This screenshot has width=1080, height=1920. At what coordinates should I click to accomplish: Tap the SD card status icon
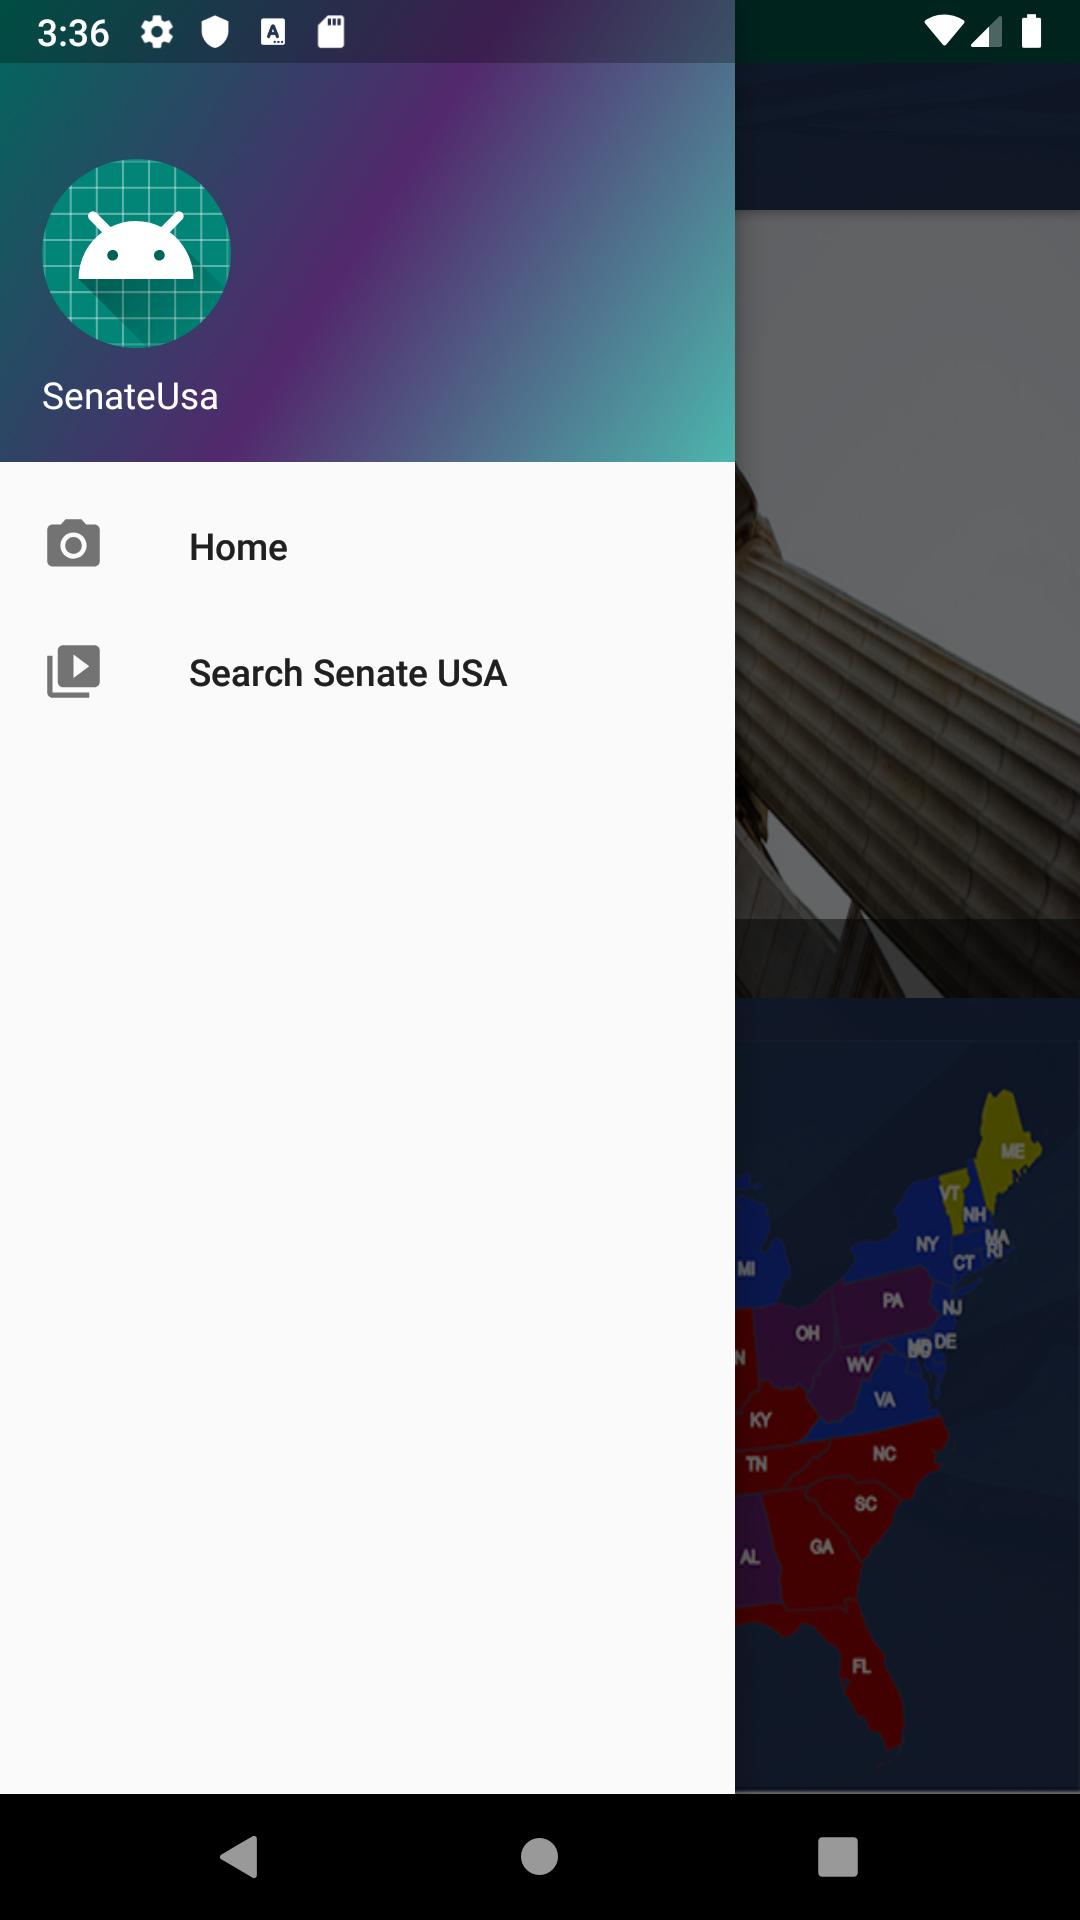331,32
